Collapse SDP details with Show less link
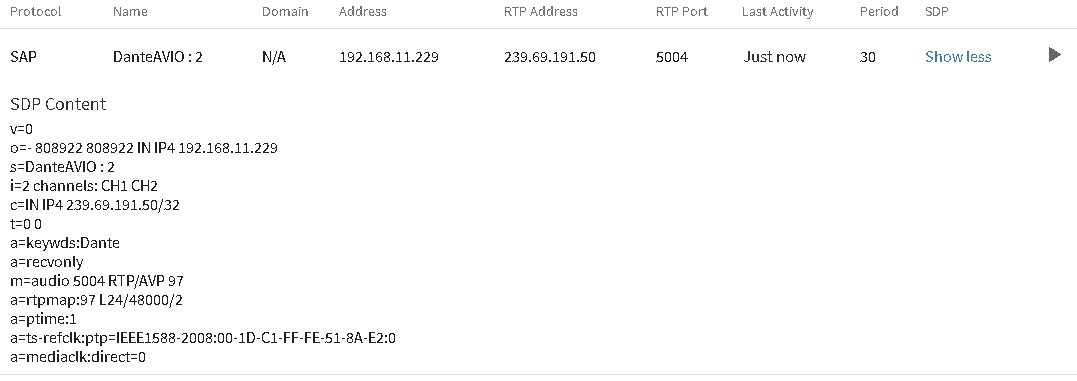This screenshot has width=1077, height=381. pos(958,57)
